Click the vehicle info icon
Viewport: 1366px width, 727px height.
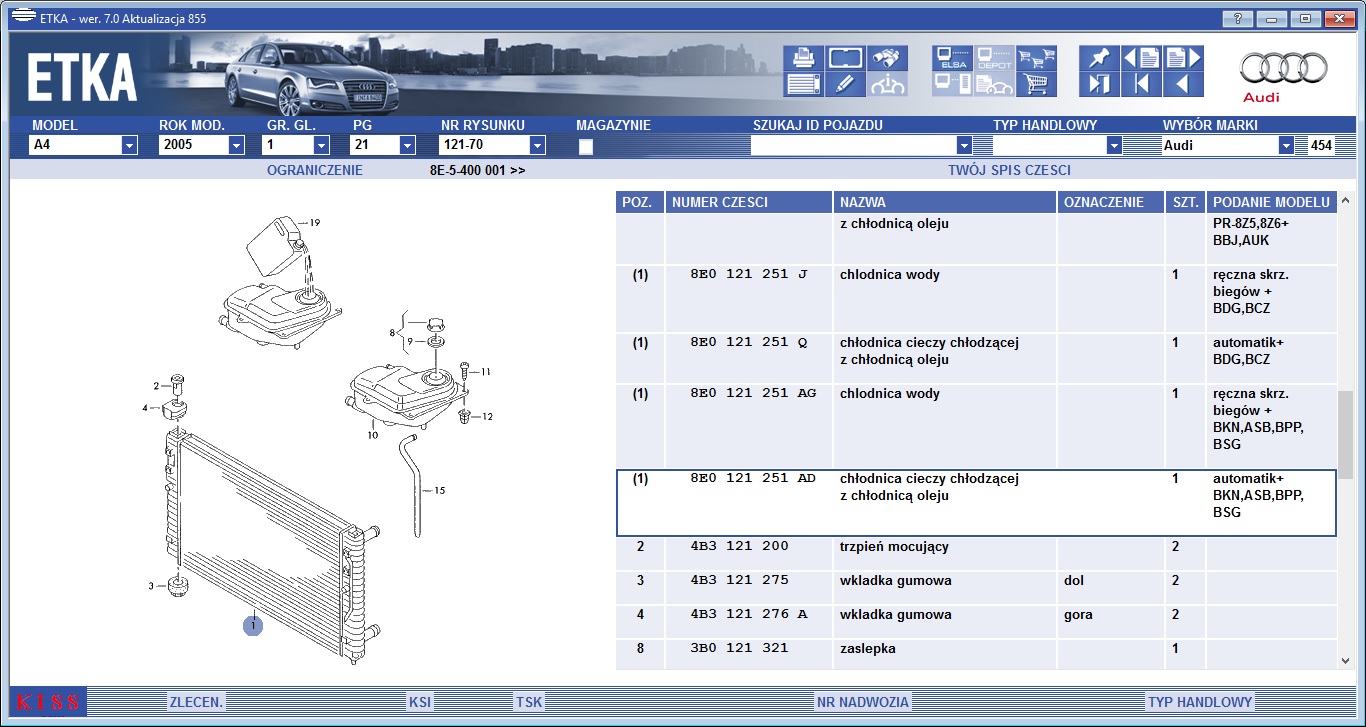coord(887,84)
